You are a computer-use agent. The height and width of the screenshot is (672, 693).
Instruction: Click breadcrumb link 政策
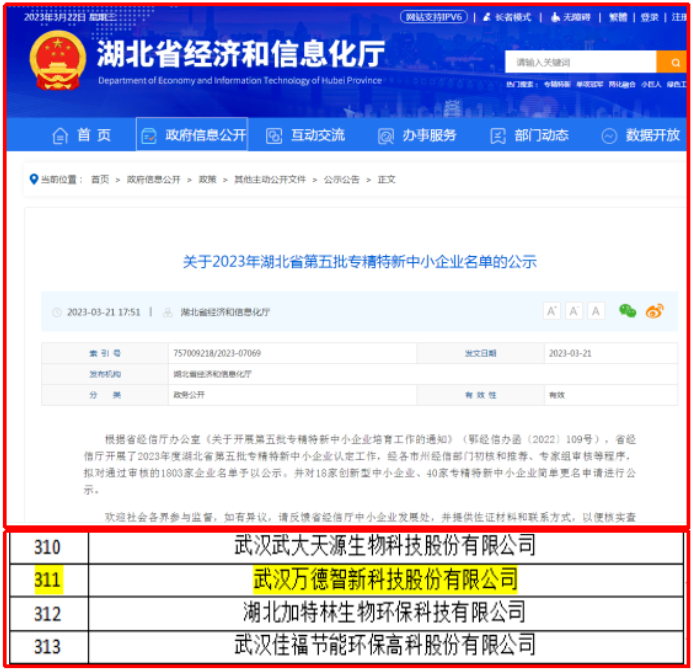207,179
